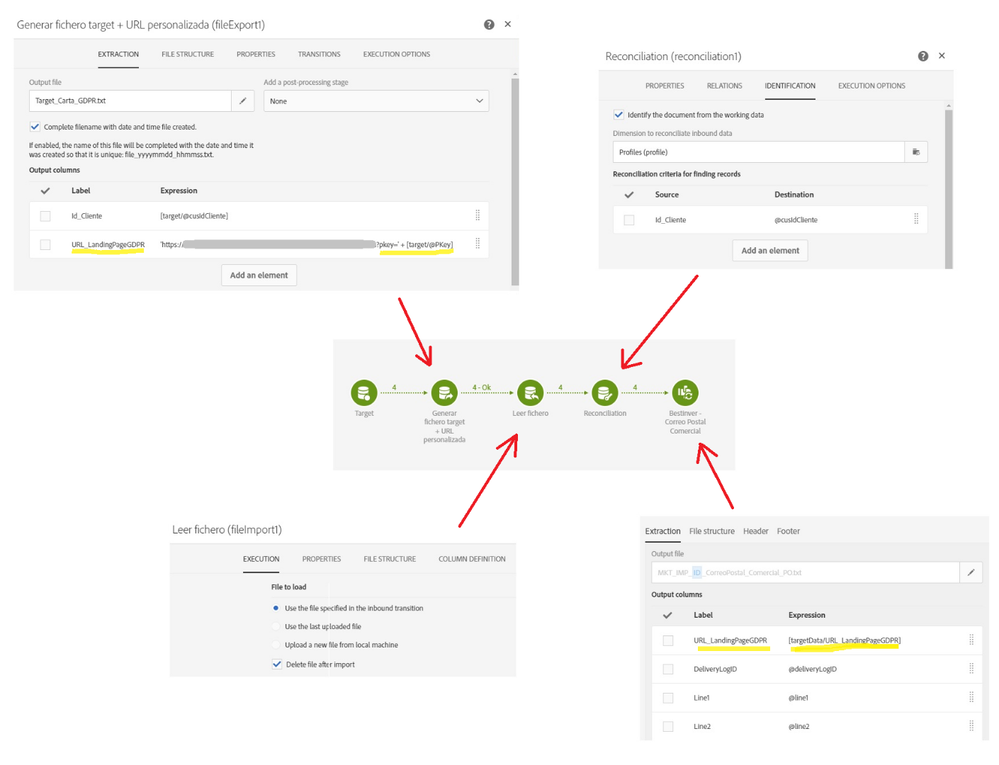Switch to the File Structure tab in fileExport1
The image size is (999, 765).
click(x=187, y=54)
